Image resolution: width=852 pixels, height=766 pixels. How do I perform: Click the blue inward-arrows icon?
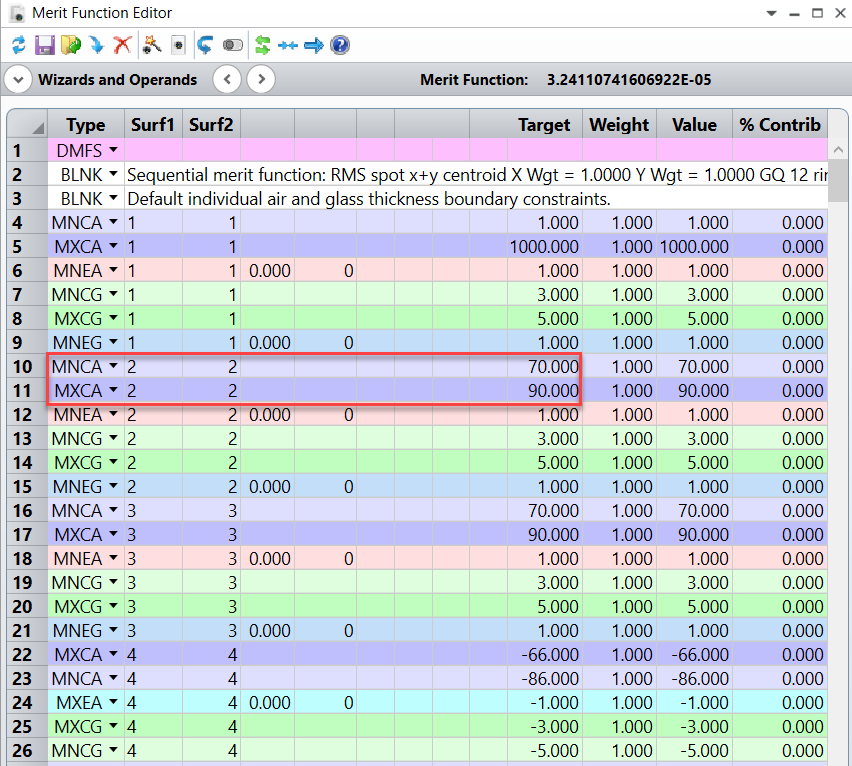(288, 46)
